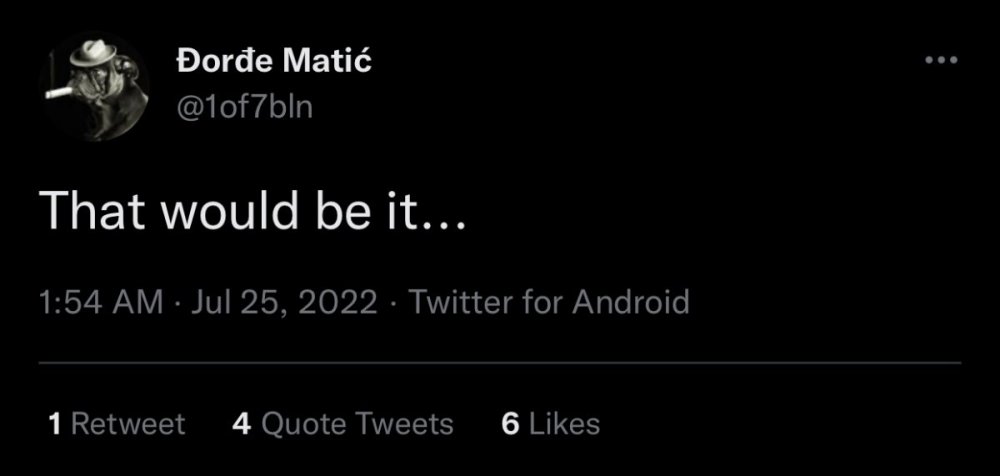Open the Twitter for Android source link
The height and width of the screenshot is (476, 1000).
(550, 302)
